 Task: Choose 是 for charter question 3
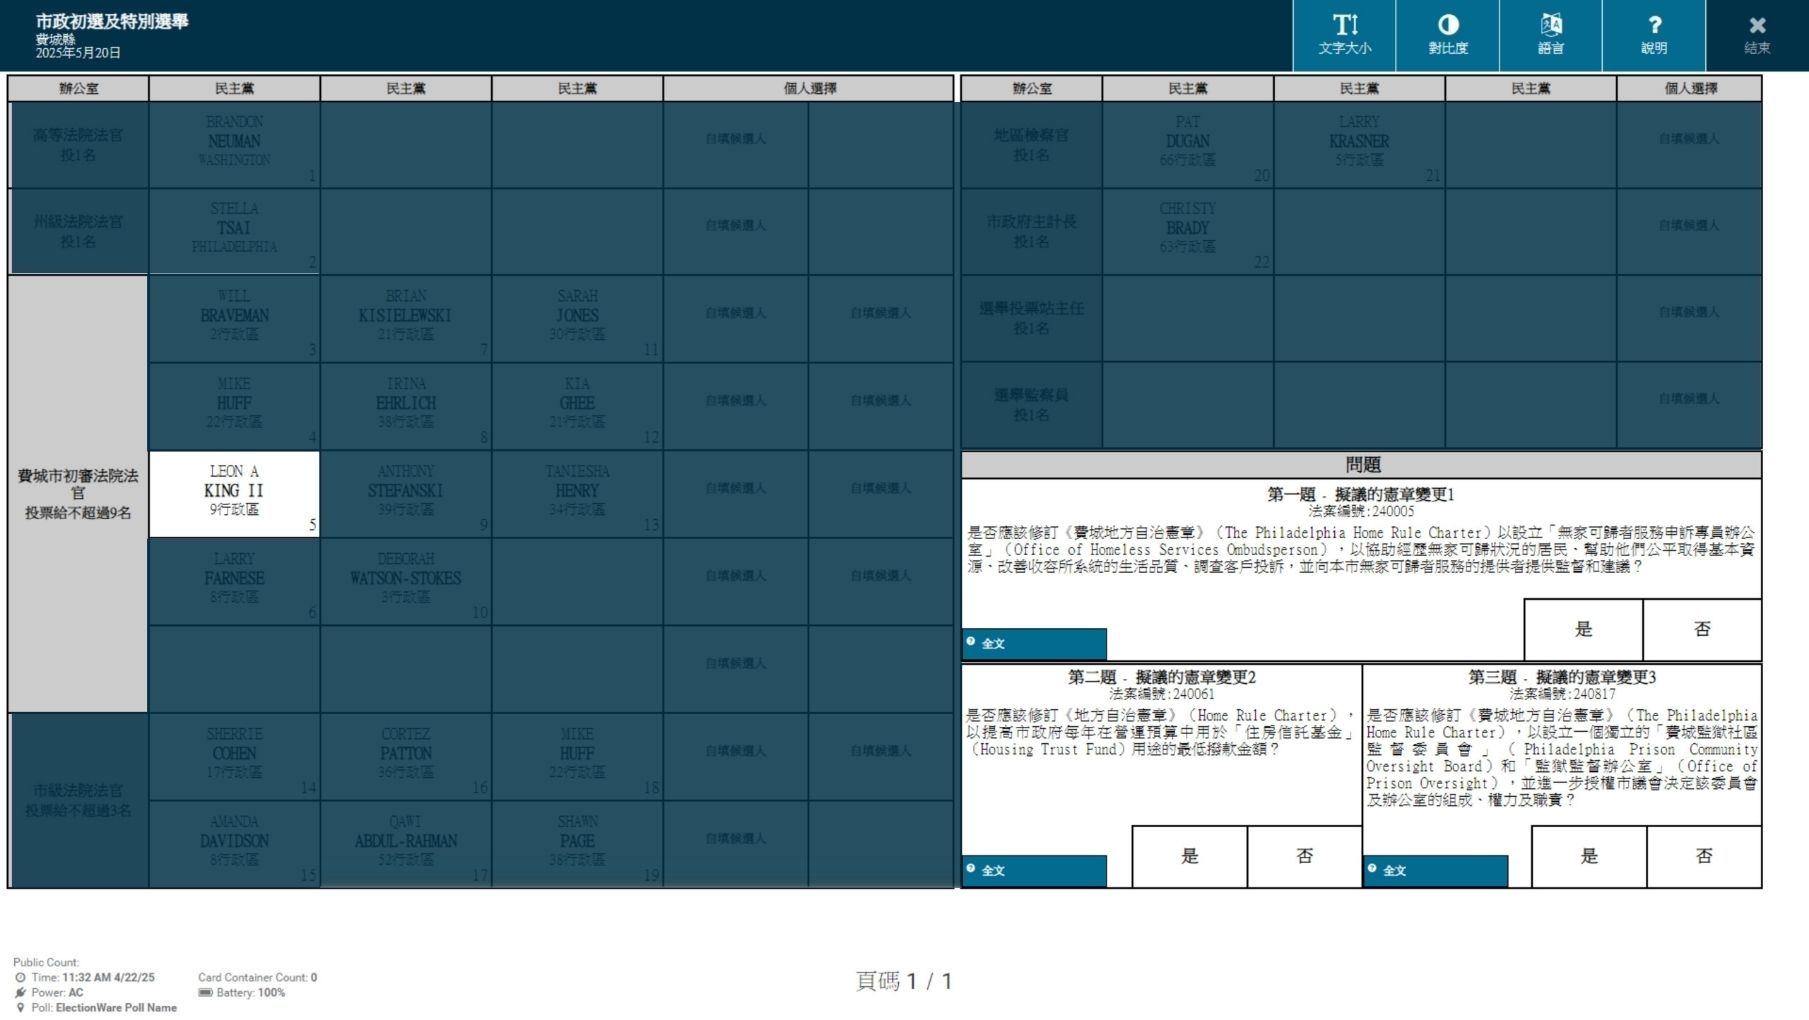tap(1589, 856)
